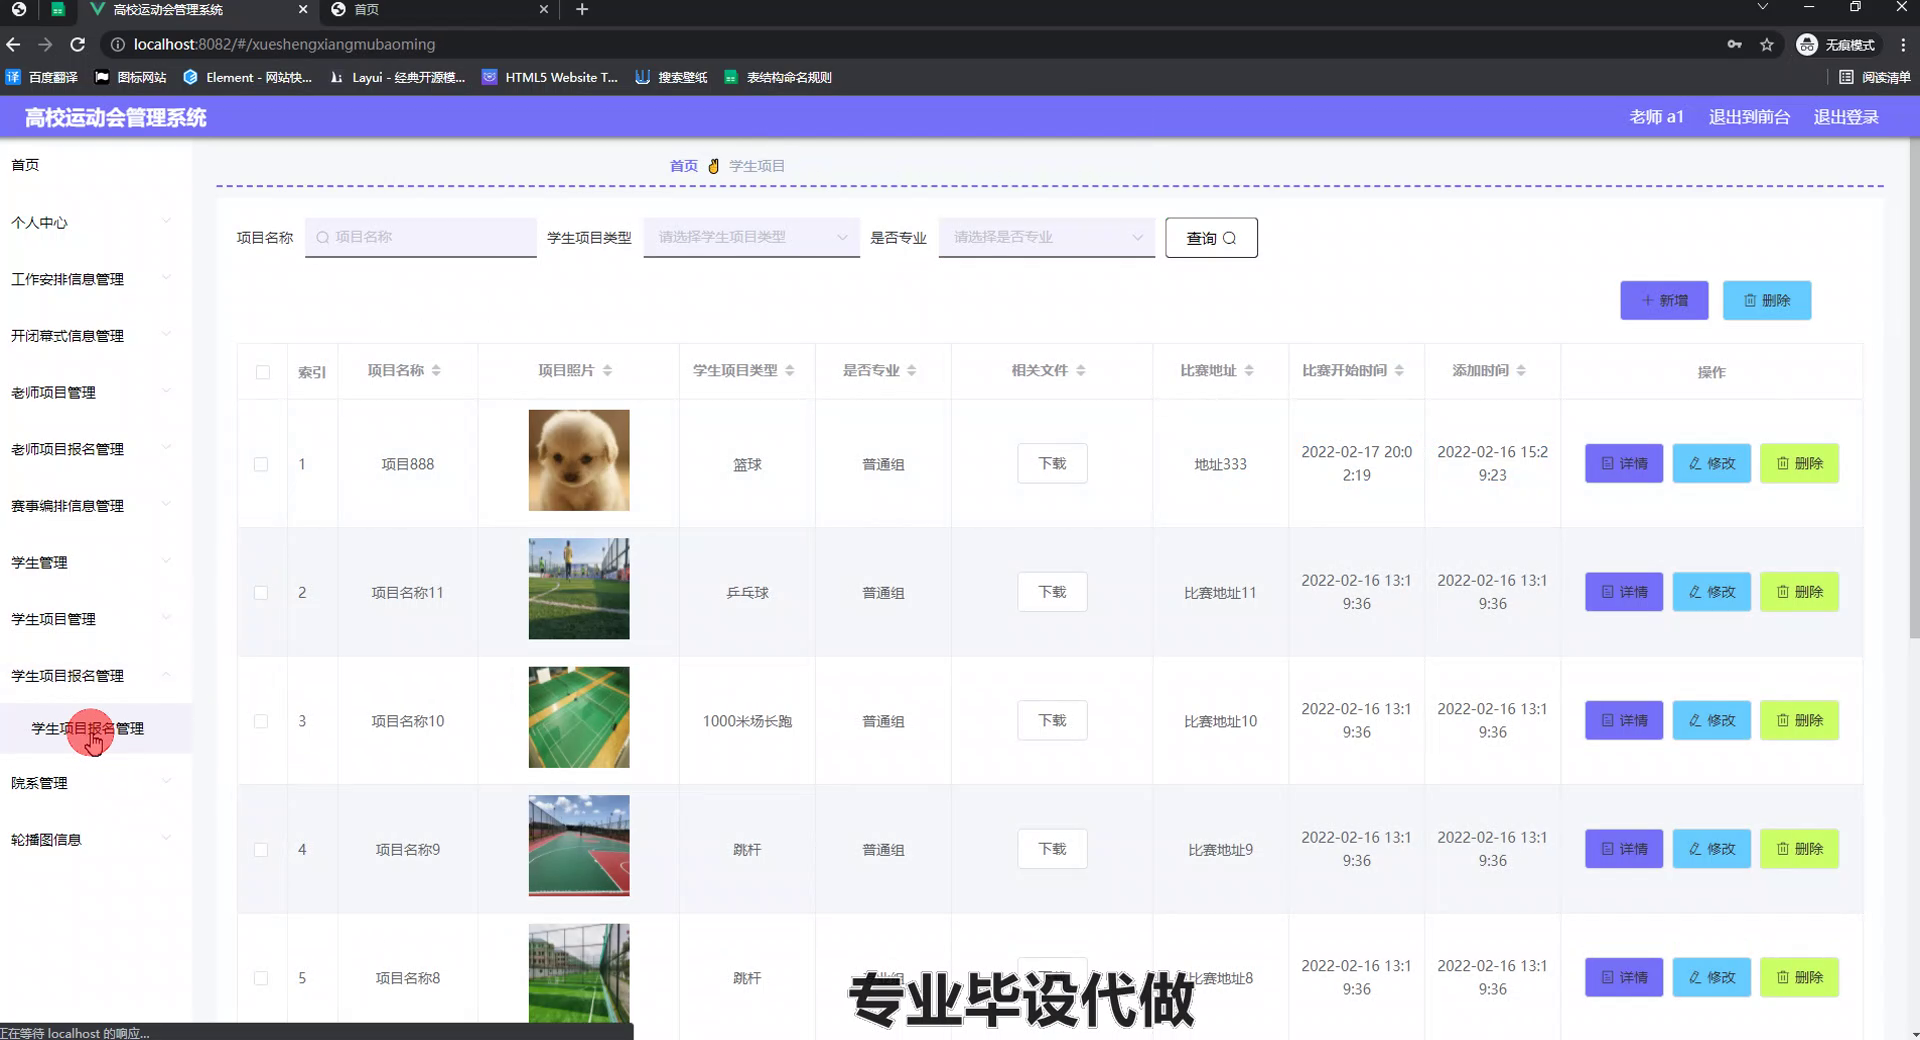Open the 表结构命名规则 bookmark
1920x1040 pixels.
point(778,77)
